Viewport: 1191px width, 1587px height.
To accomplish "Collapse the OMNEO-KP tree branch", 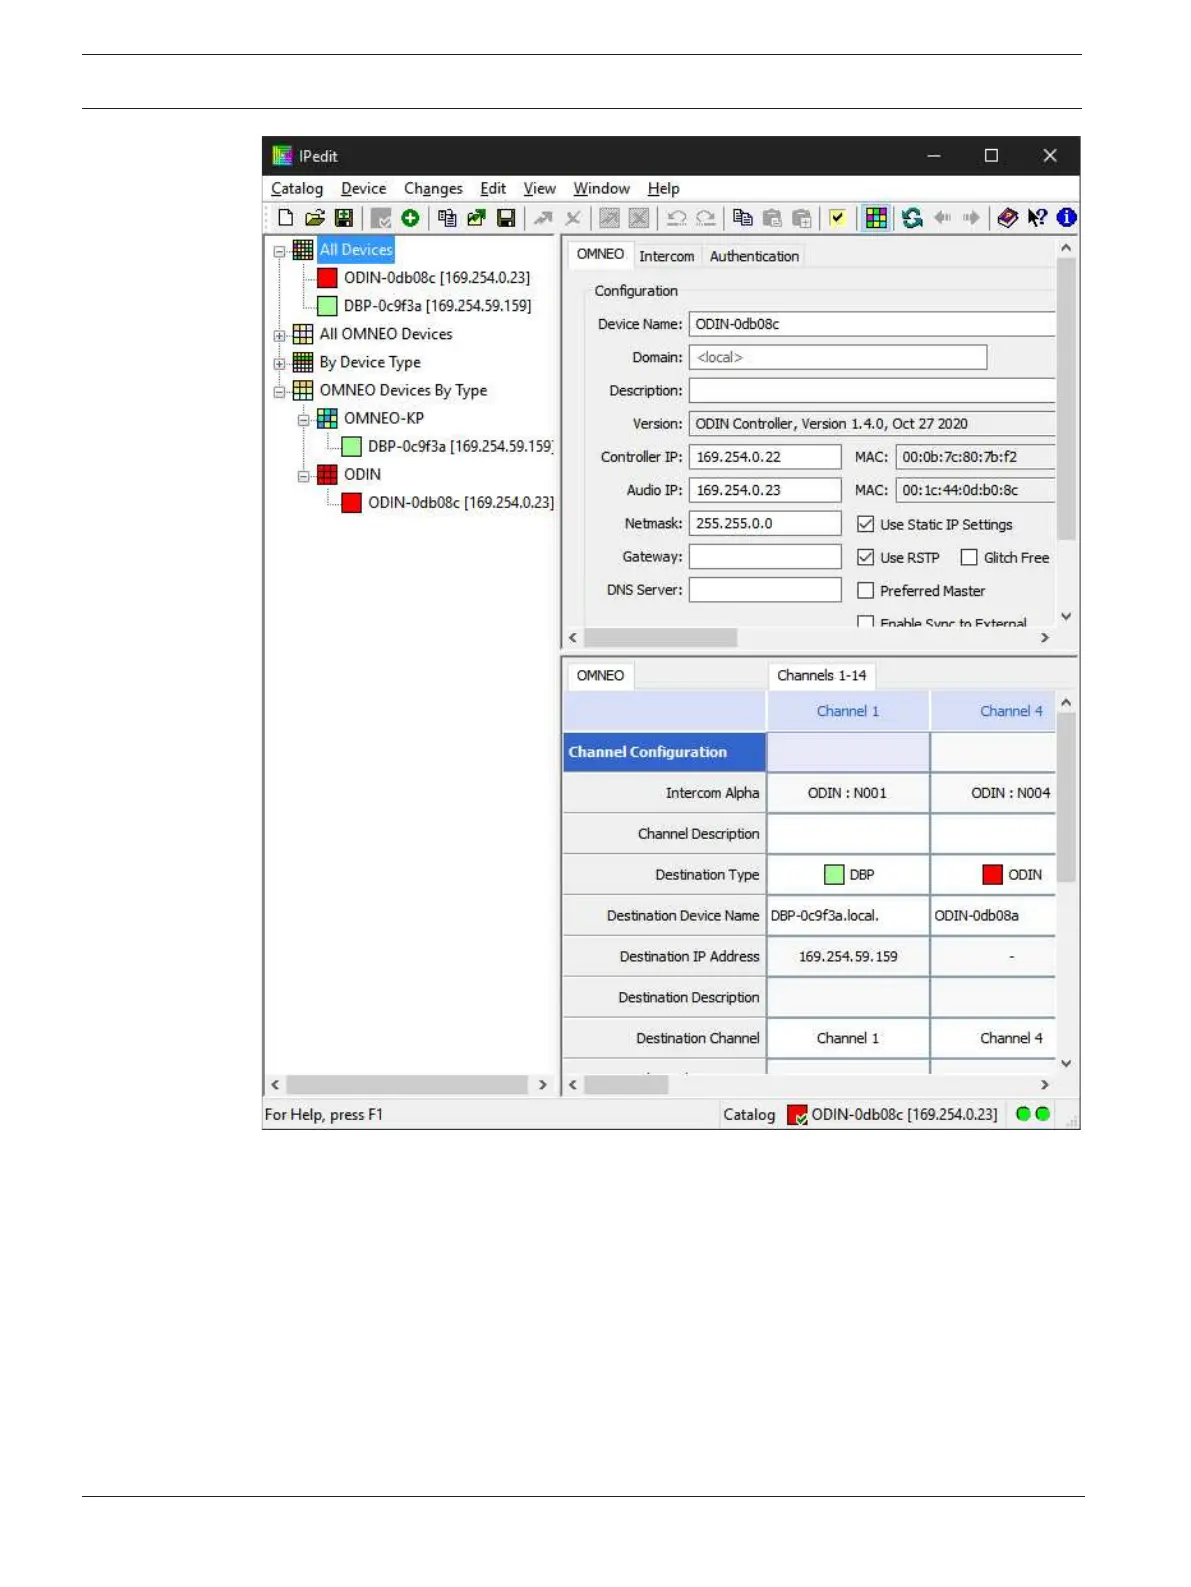I will pyautogui.click(x=303, y=419).
